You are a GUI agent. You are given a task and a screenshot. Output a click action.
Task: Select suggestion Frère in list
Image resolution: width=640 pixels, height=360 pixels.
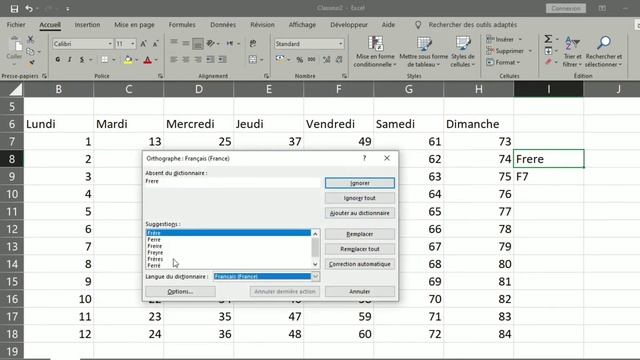(229, 233)
